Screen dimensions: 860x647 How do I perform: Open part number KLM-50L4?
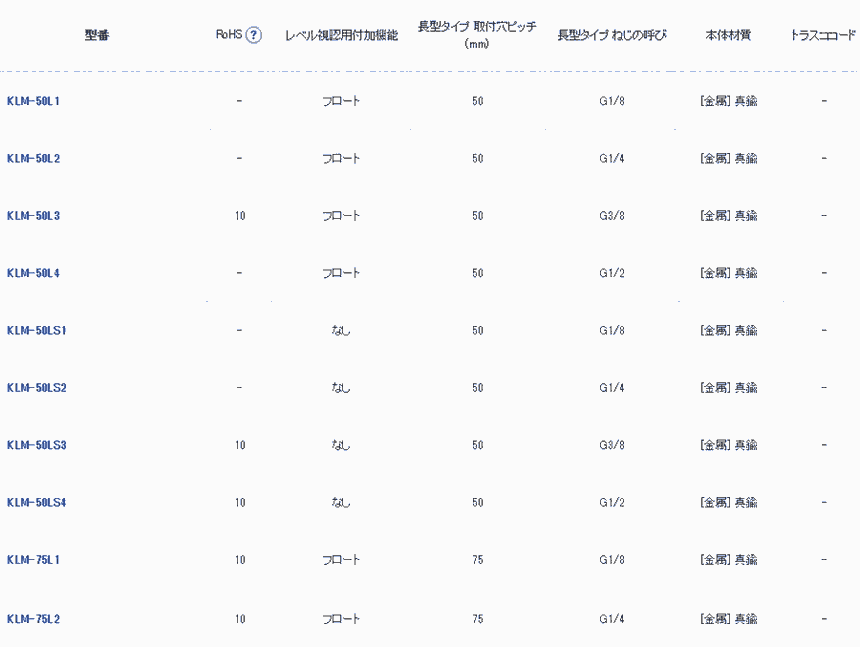pyautogui.click(x=33, y=273)
